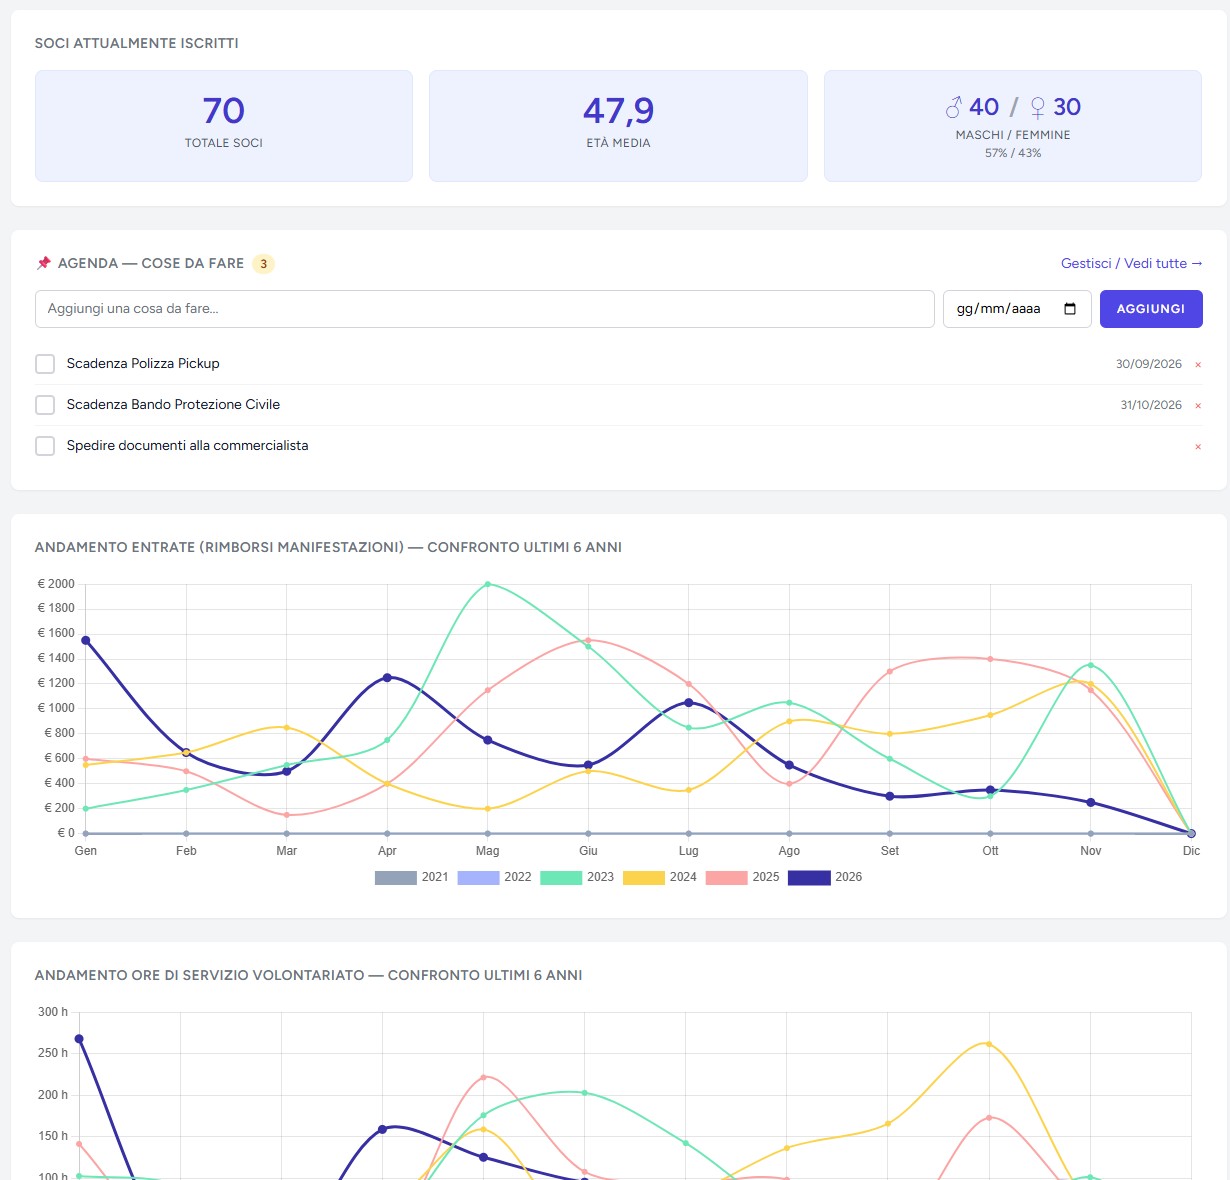Image resolution: width=1230 pixels, height=1180 pixels.
Task: Click the € 2000 axis label
Action: (56, 584)
